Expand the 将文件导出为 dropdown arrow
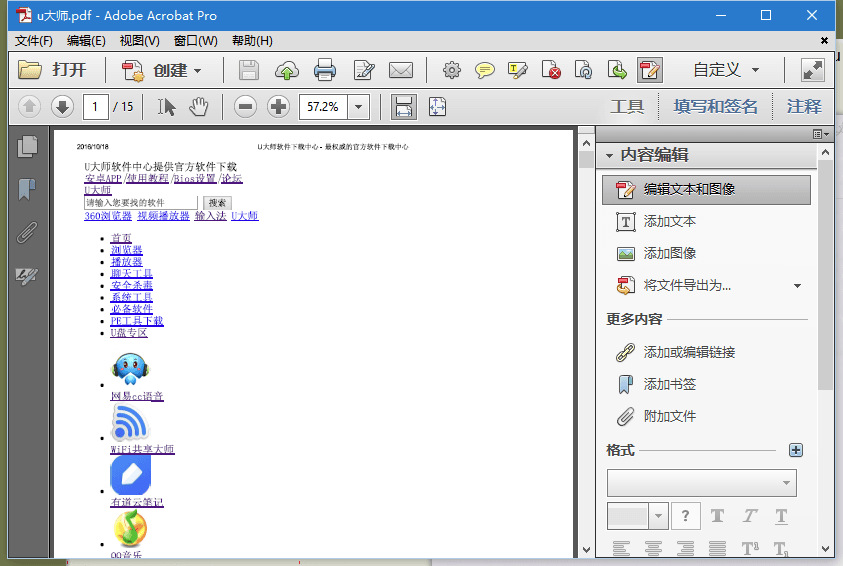843x566 pixels. (797, 286)
